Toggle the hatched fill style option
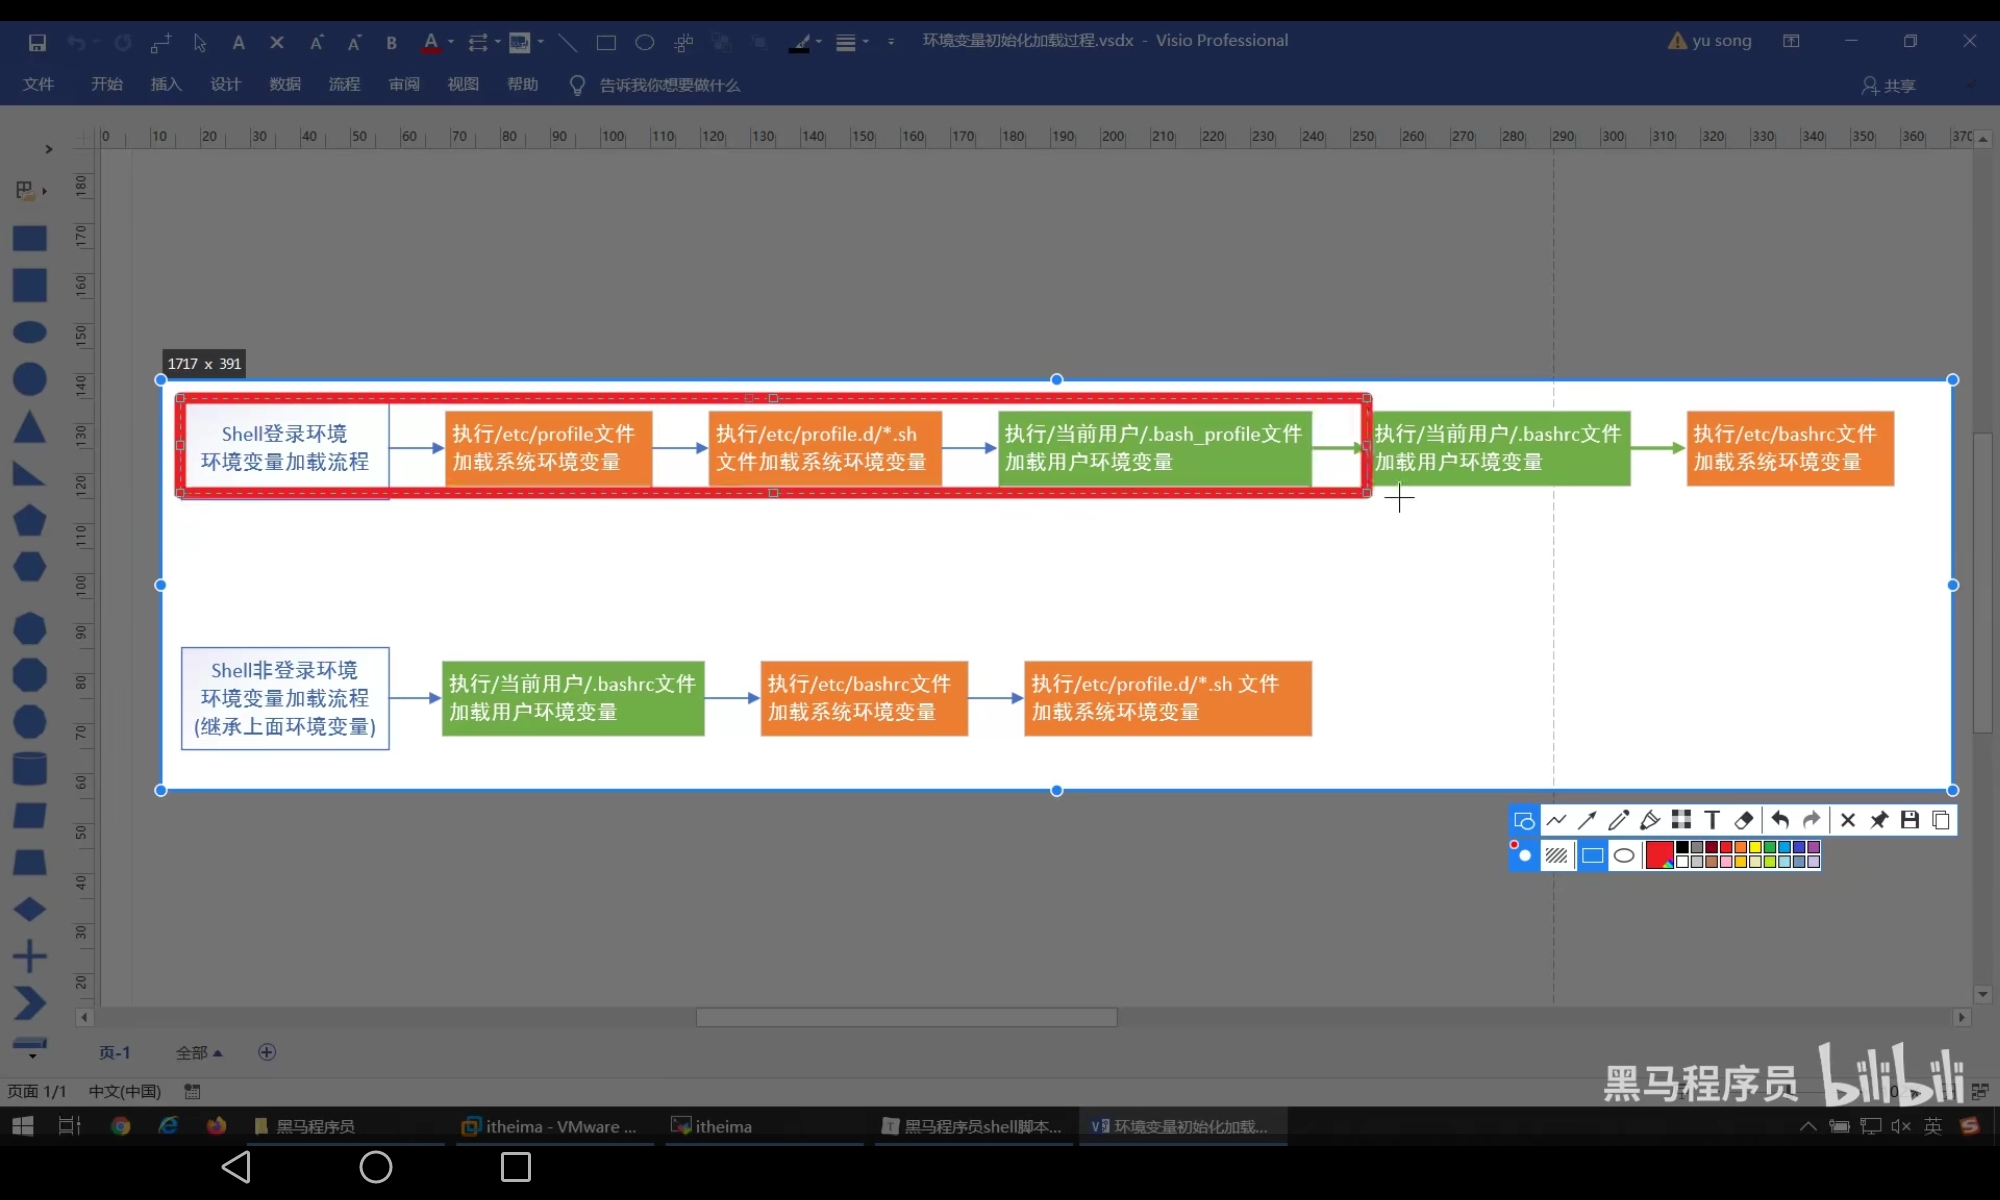 click(1556, 855)
